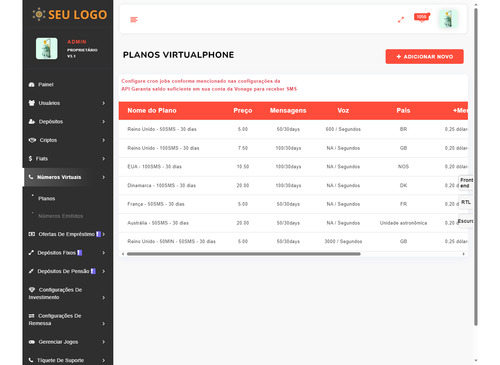The height and width of the screenshot is (365, 500).
Task: Click the Depósitos Fixos icon
Action: pyautogui.click(x=31, y=253)
